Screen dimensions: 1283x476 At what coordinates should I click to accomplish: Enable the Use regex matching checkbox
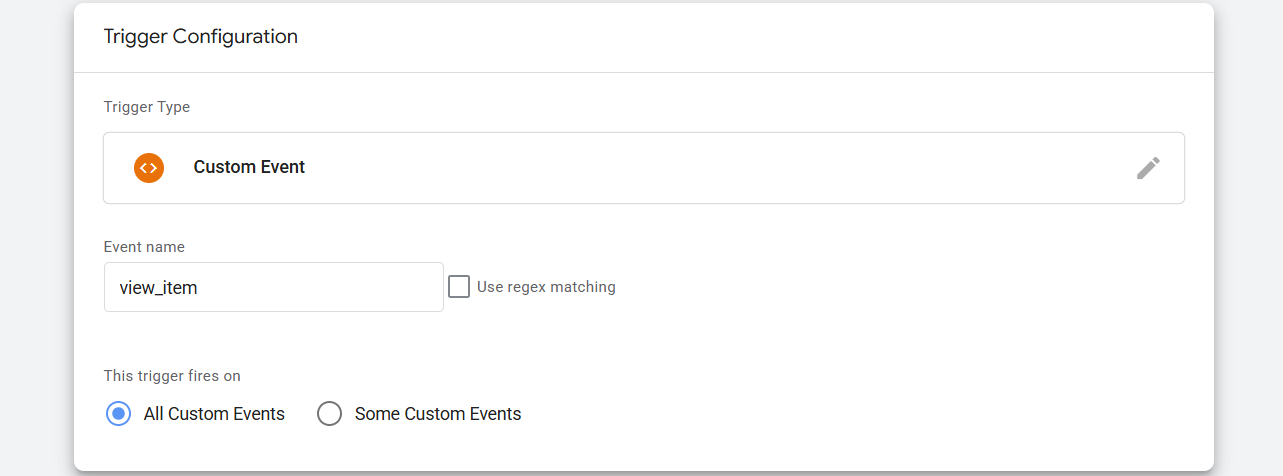click(459, 287)
